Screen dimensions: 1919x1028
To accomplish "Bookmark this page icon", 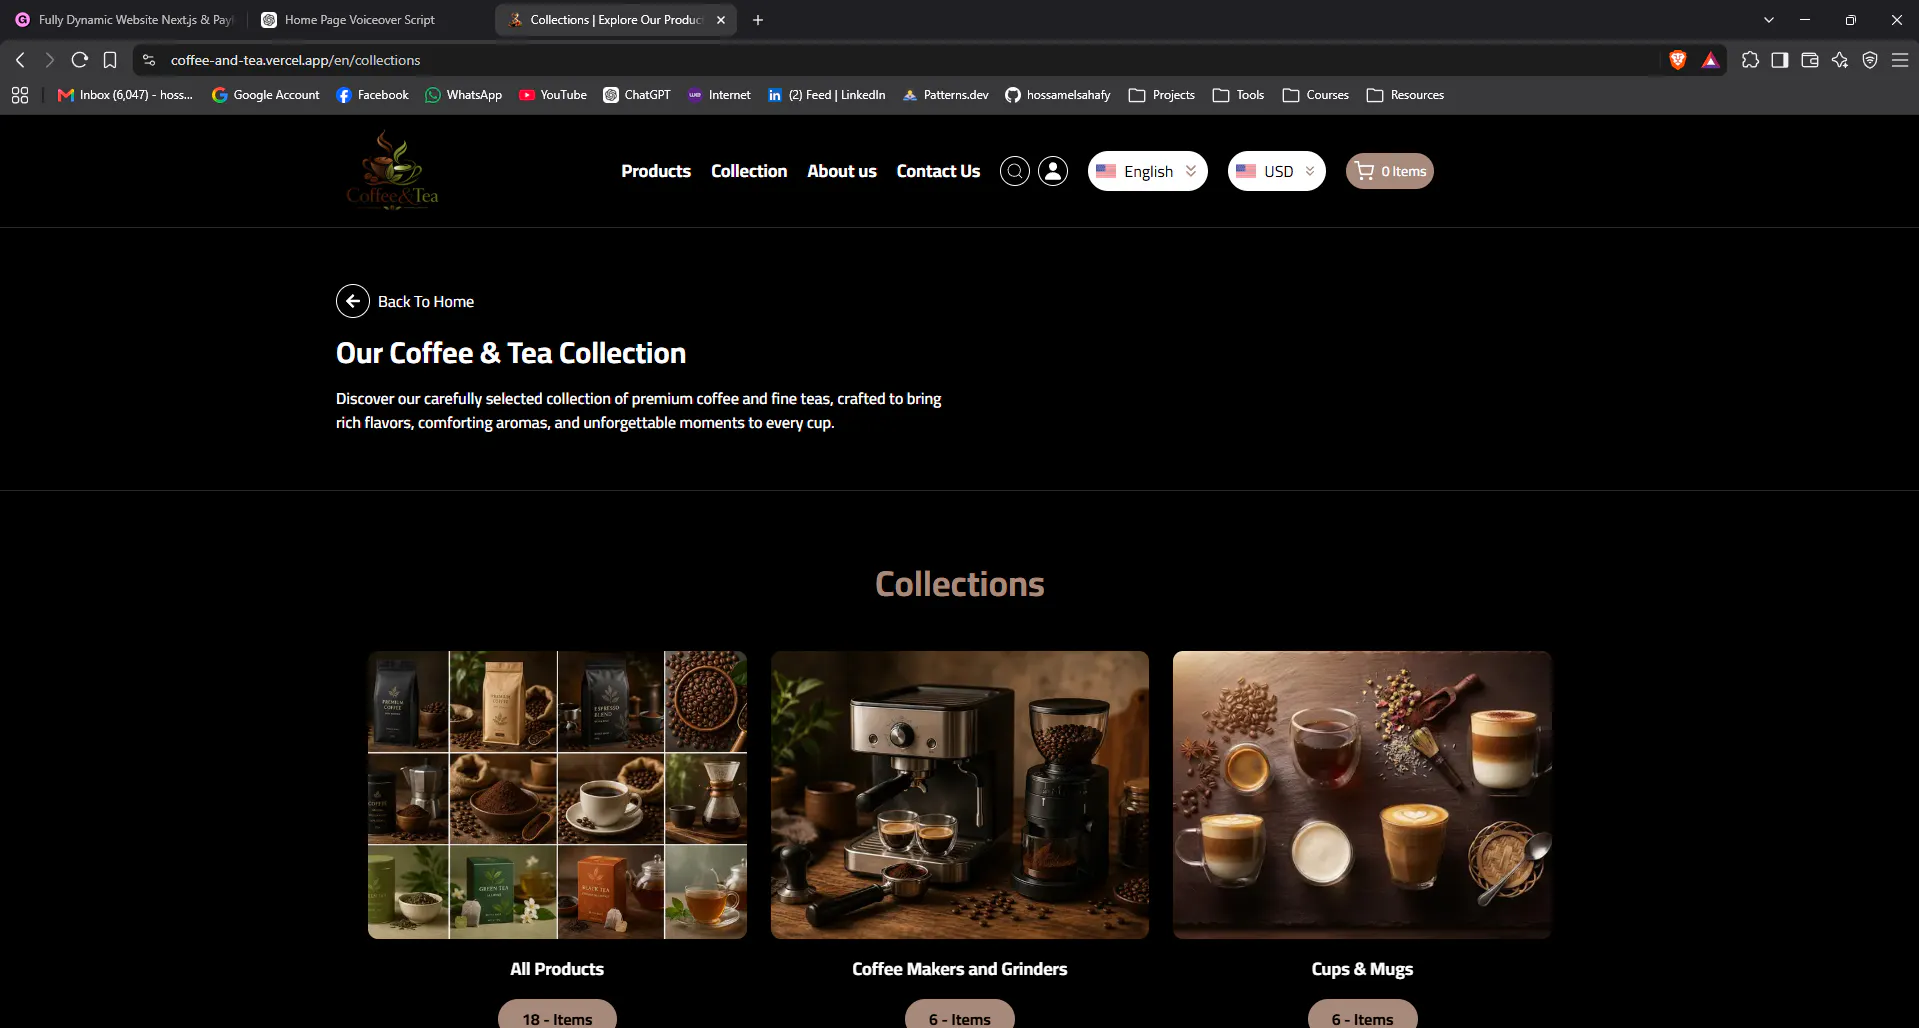I will [110, 60].
